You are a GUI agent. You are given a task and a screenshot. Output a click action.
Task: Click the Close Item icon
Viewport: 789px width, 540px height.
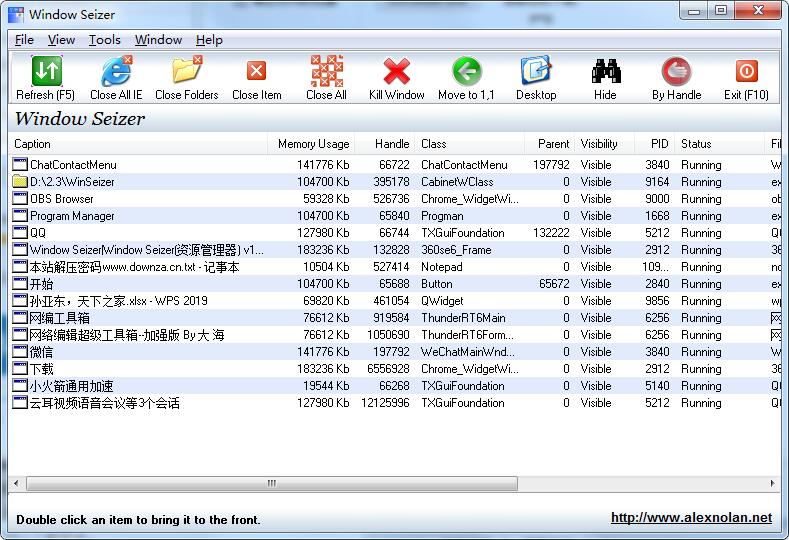pyautogui.click(x=257, y=71)
